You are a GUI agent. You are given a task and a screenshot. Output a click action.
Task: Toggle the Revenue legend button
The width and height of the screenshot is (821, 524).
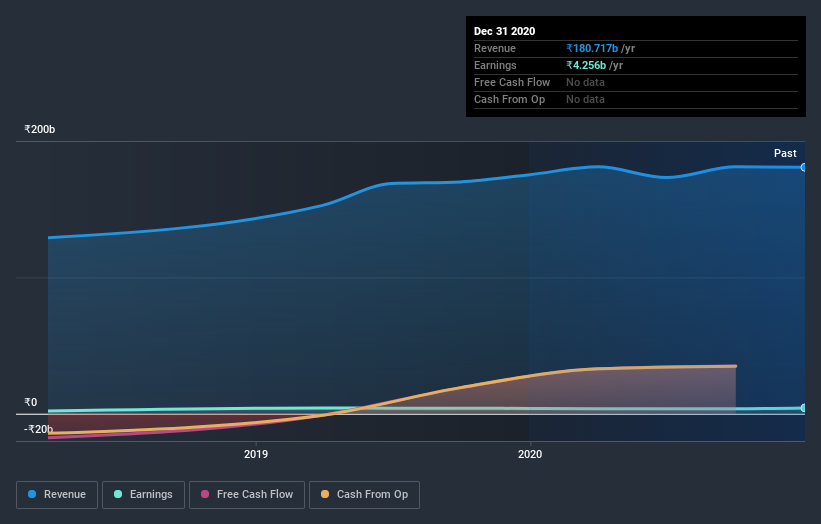57,495
